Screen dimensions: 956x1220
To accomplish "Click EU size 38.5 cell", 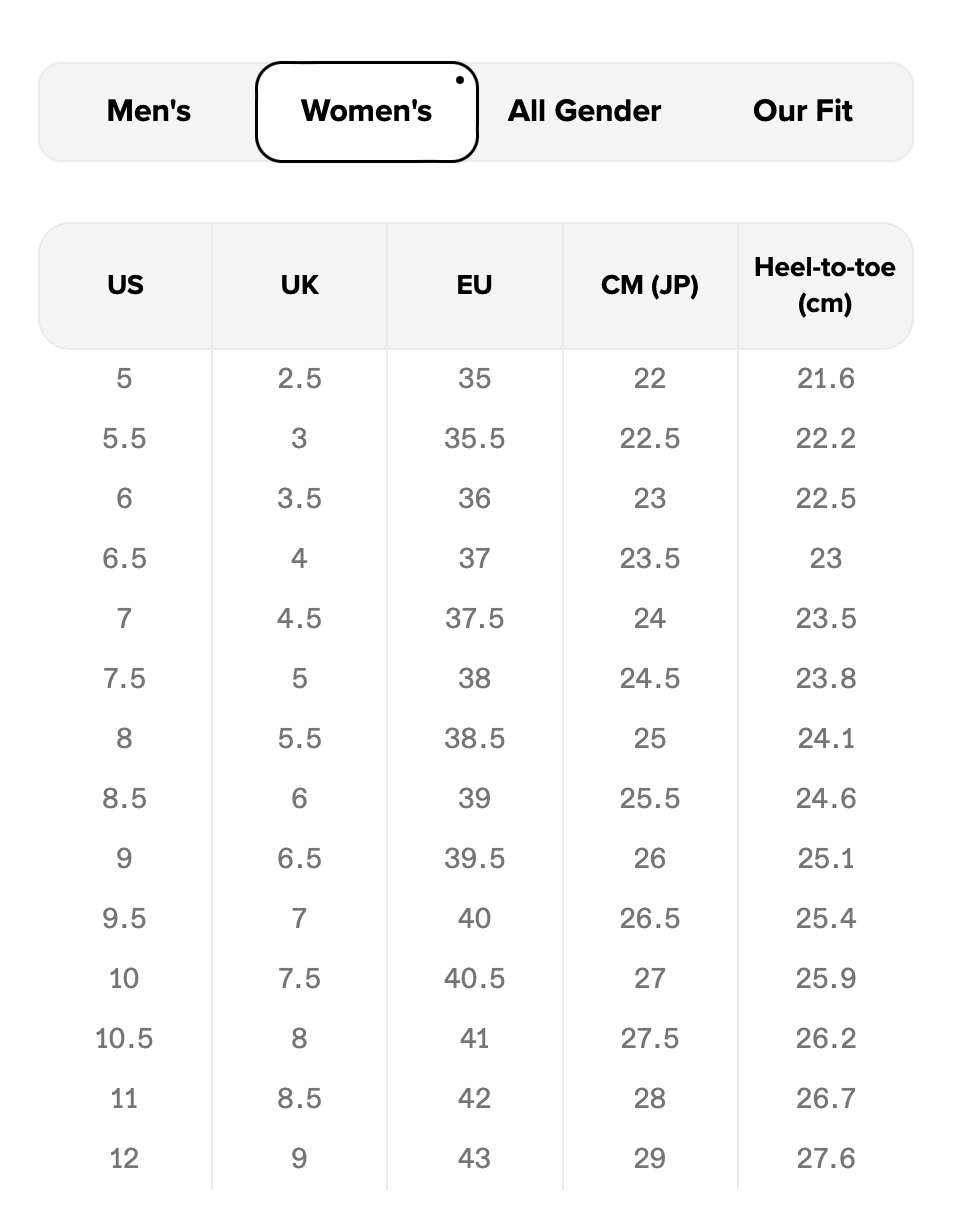I will (x=474, y=739).
